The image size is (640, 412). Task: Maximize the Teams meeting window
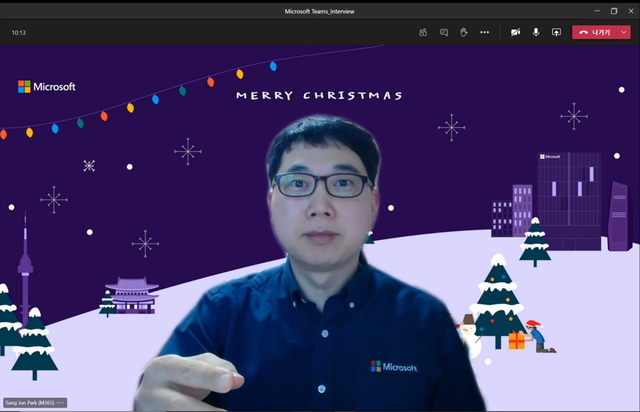click(611, 10)
